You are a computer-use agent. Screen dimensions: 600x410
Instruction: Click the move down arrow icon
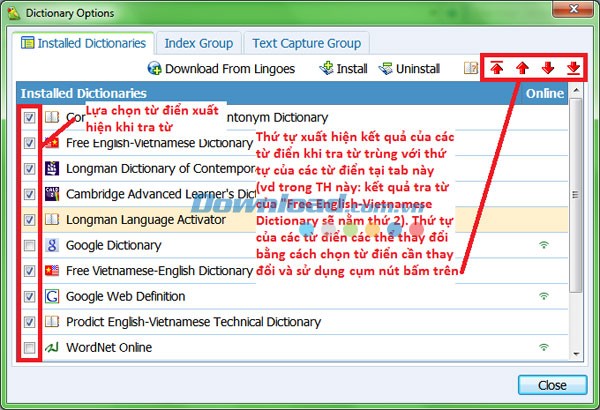click(547, 68)
